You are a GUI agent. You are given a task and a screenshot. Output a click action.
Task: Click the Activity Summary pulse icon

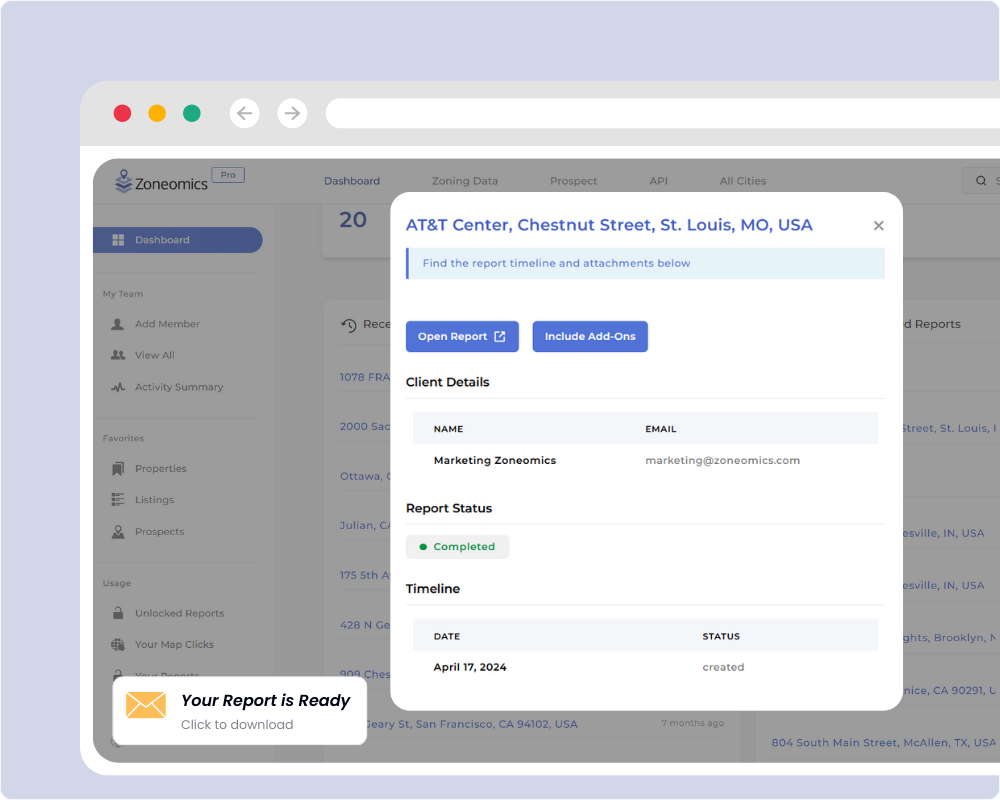point(118,387)
